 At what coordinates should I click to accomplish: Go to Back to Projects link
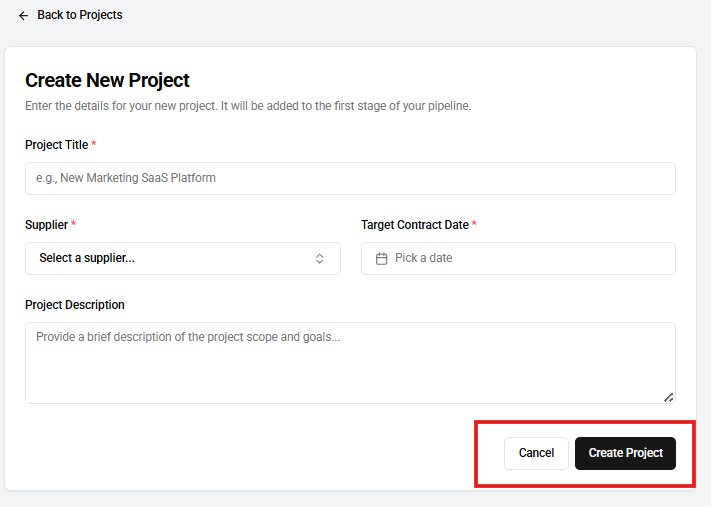pyautogui.click(x=79, y=15)
